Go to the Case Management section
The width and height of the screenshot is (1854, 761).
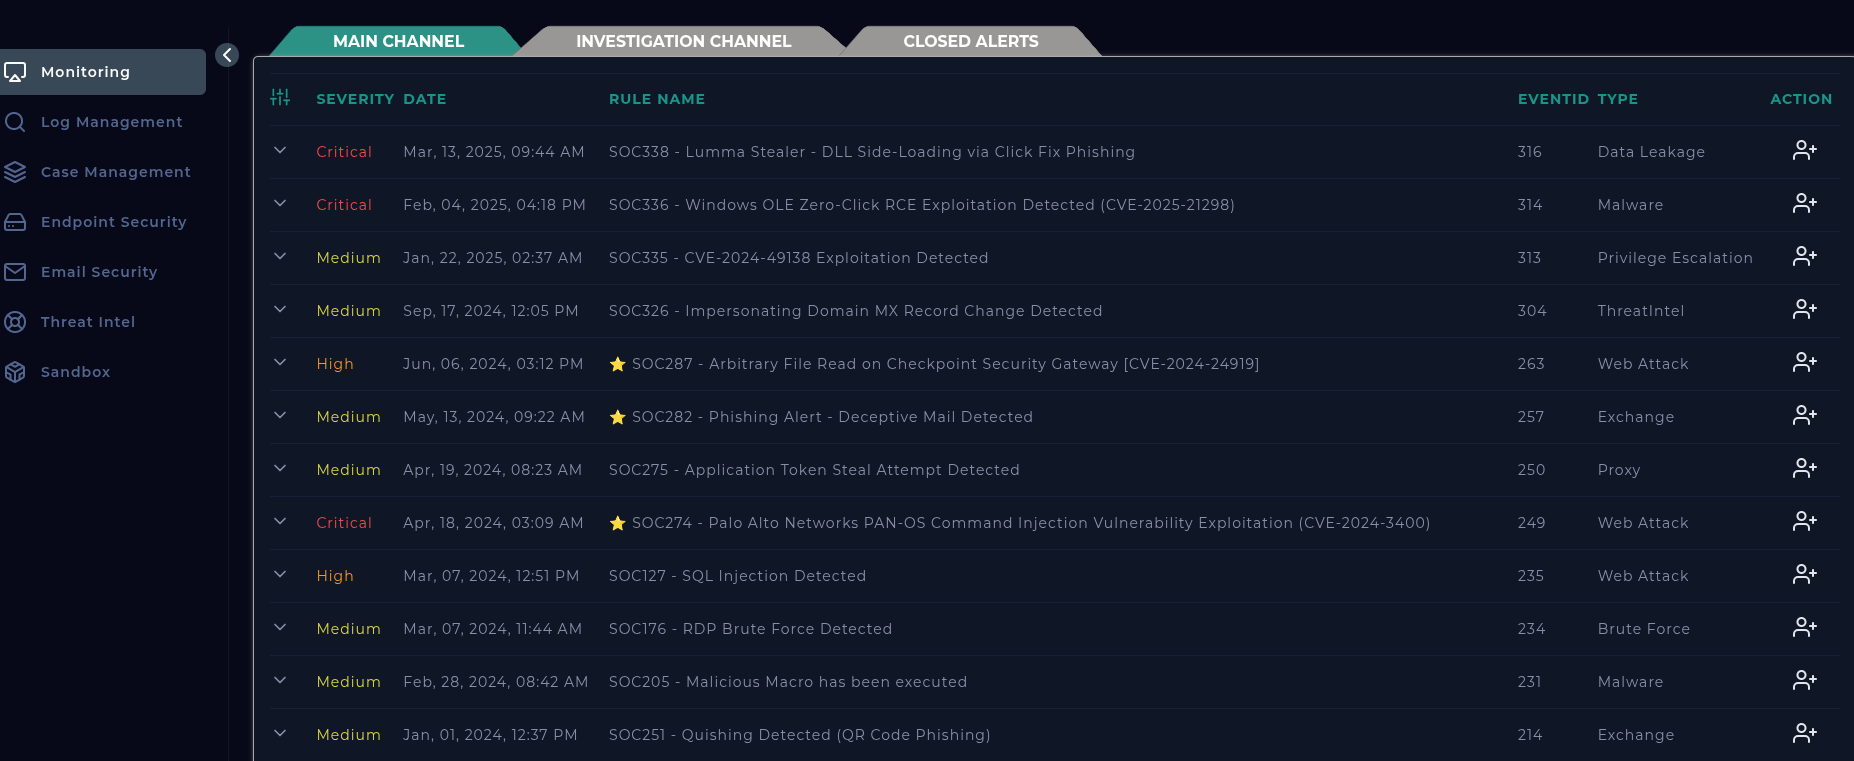coord(115,172)
